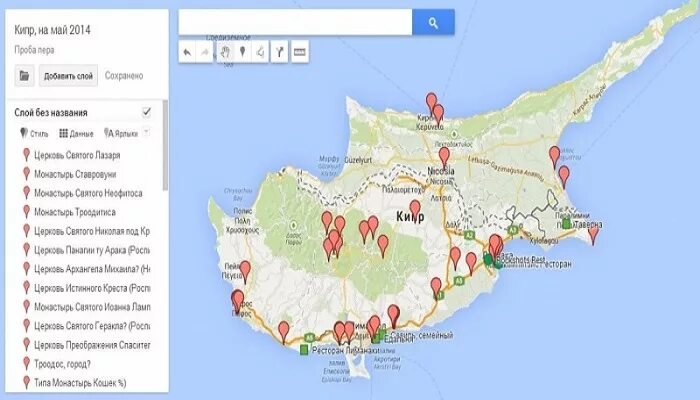Open the Ярлыки labels options
This screenshot has height=400, width=700.
point(121,133)
